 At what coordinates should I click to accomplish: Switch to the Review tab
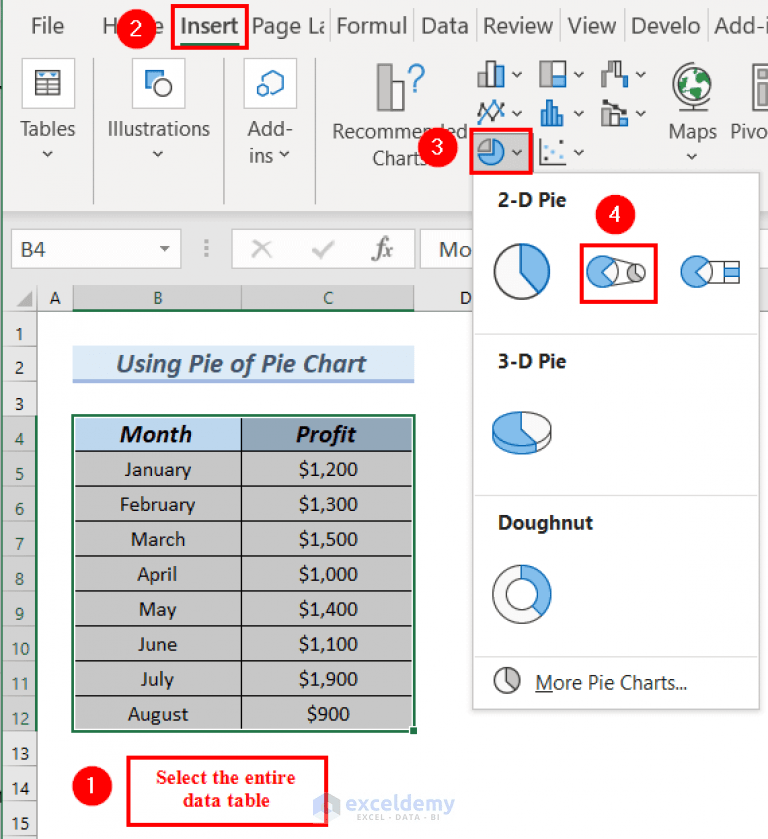518,26
